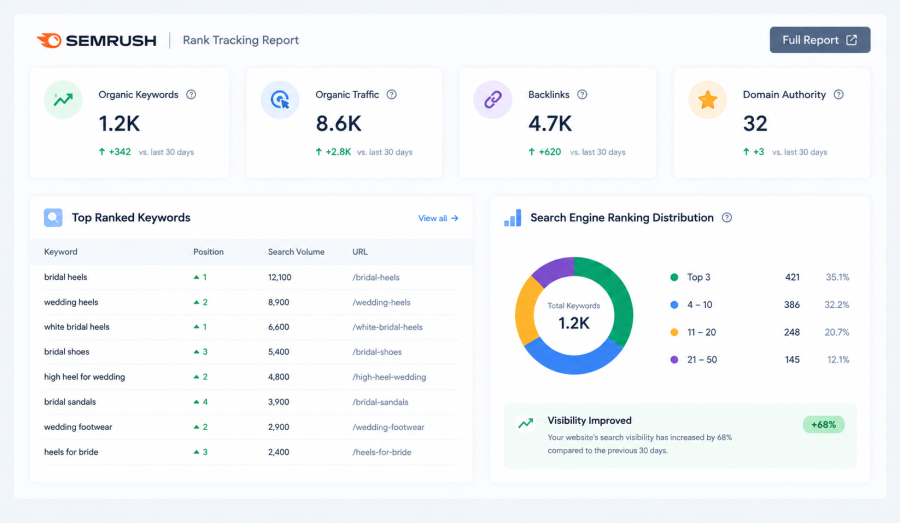
Task: Click the Semrush flame logo
Action: pos(49,40)
